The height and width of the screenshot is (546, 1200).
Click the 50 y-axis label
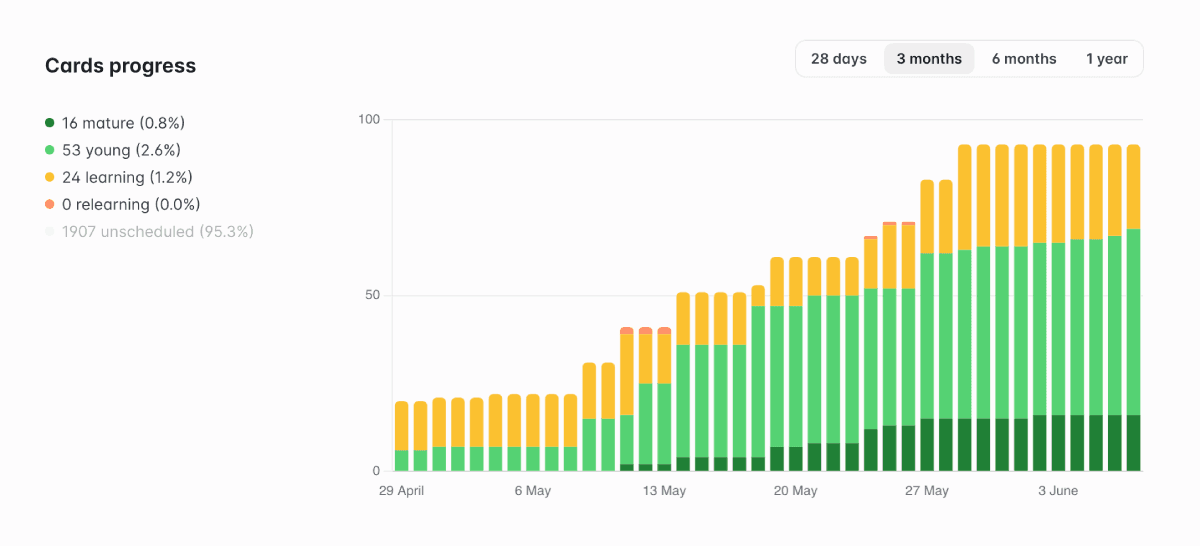pyautogui.click(x=374, y=296)
